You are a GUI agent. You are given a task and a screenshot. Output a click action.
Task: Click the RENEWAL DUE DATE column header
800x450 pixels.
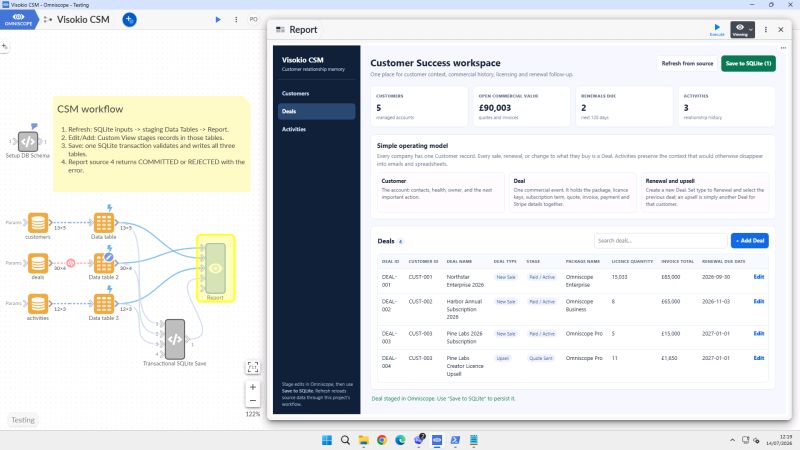(723, 261)
